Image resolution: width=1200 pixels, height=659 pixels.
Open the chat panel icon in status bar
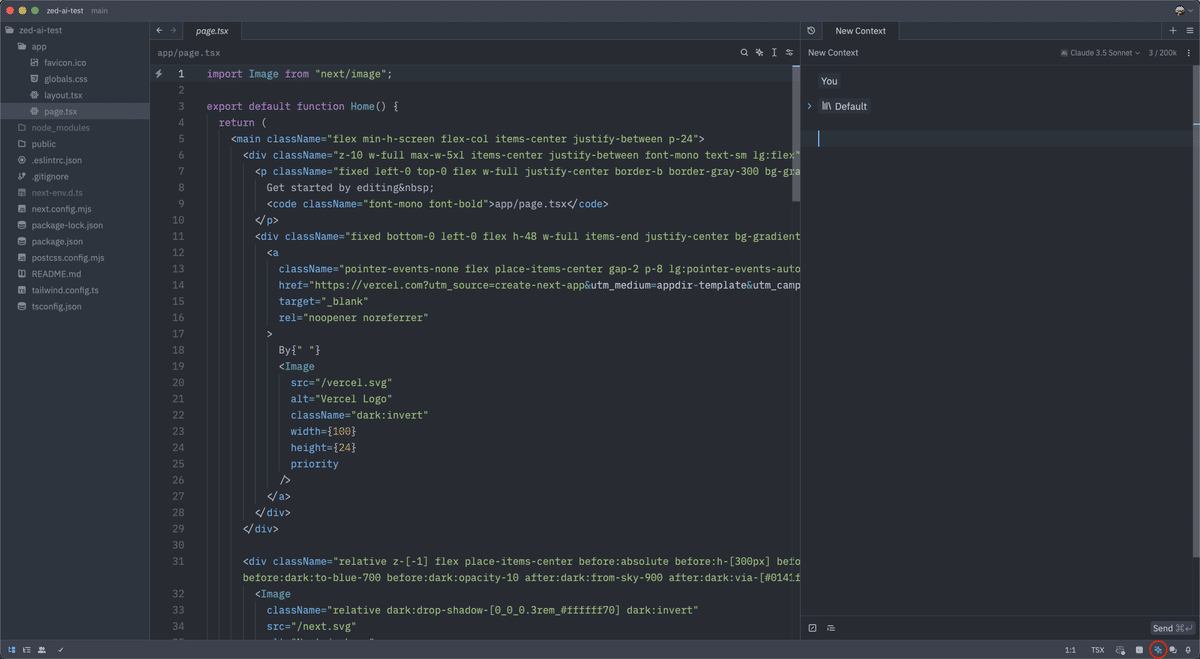point(1173,650)
